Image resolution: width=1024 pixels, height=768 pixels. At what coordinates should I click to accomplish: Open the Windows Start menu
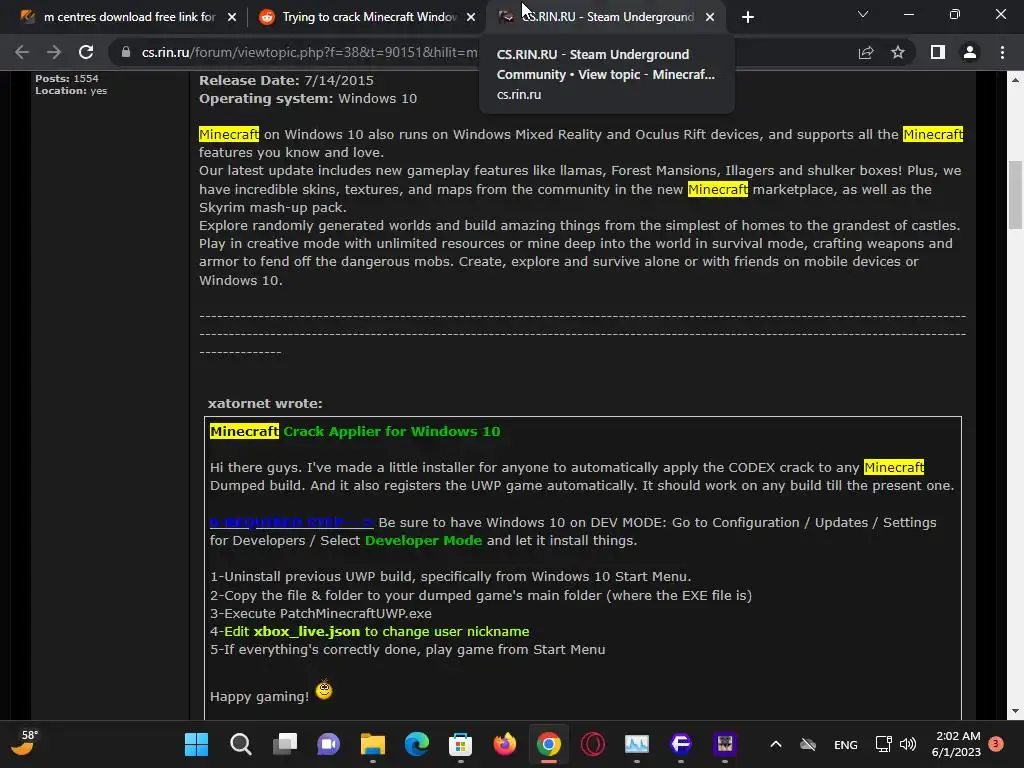197,744
